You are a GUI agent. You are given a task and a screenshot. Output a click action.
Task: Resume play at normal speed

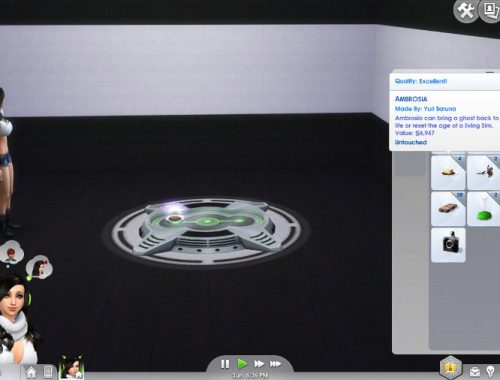pos(242,364)
